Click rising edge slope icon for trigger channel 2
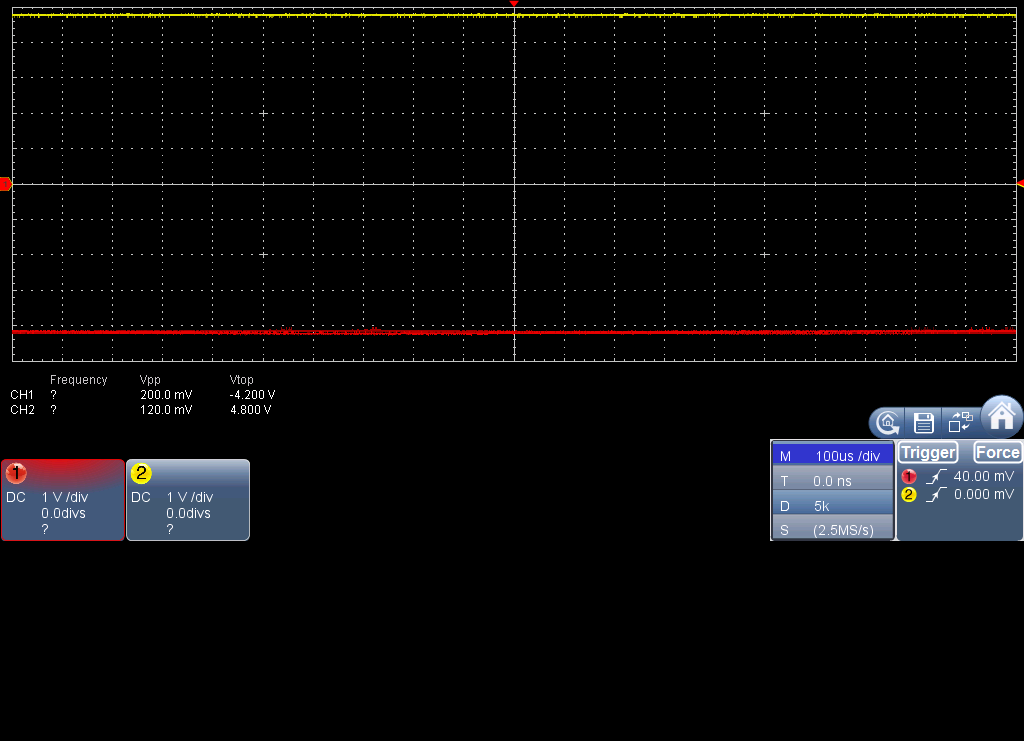1024x741 pixels. [x=936, y=495]
